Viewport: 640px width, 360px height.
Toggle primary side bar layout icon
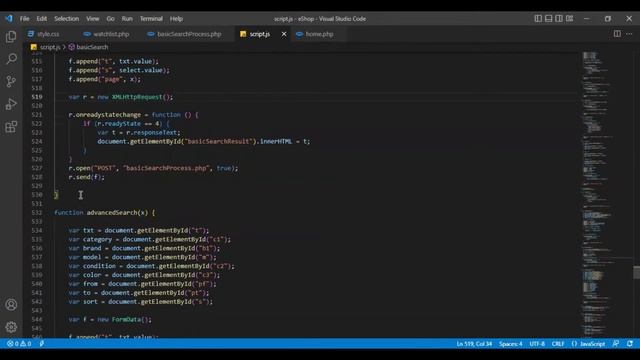(538, 18)
